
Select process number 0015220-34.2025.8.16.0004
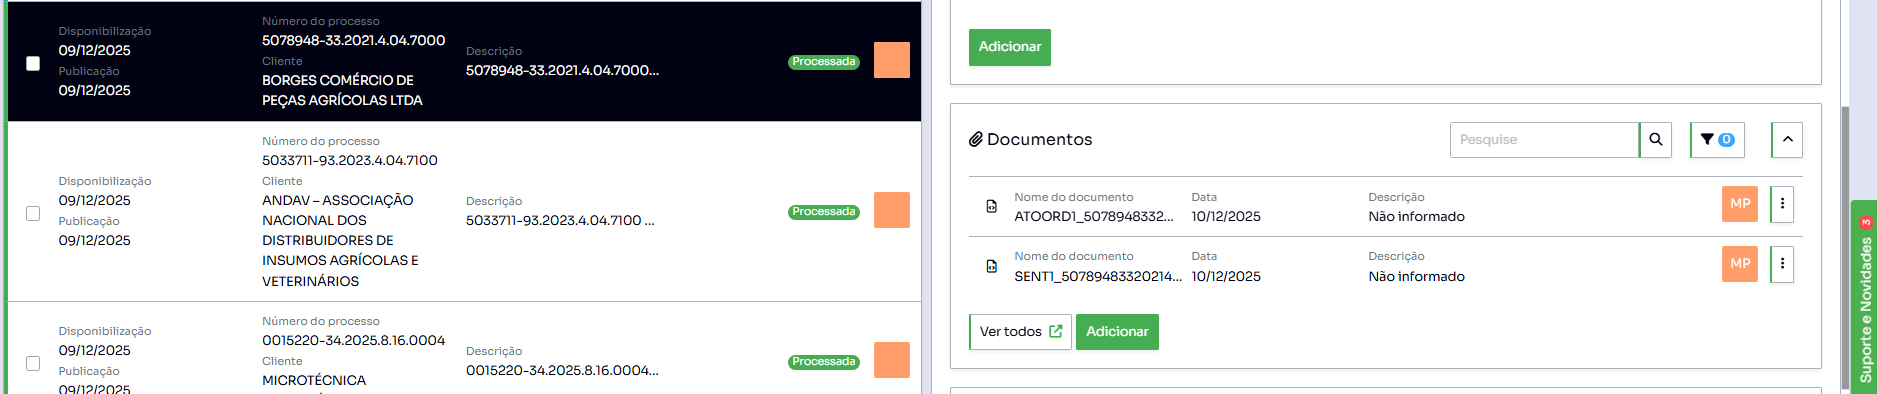[x=354, y=340]
